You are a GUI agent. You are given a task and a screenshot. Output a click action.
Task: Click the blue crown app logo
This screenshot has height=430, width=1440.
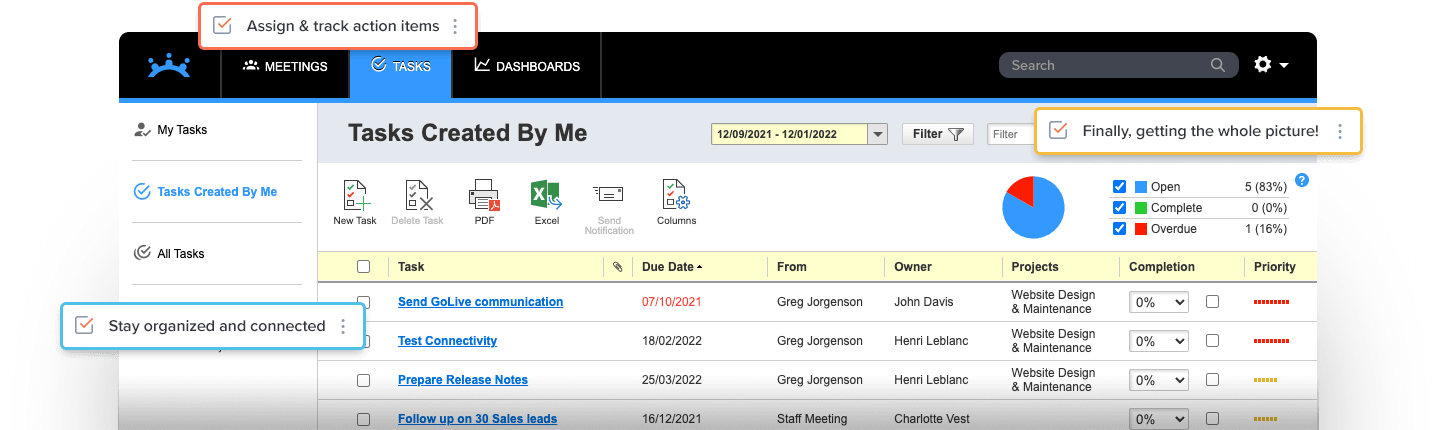point(169,66)
